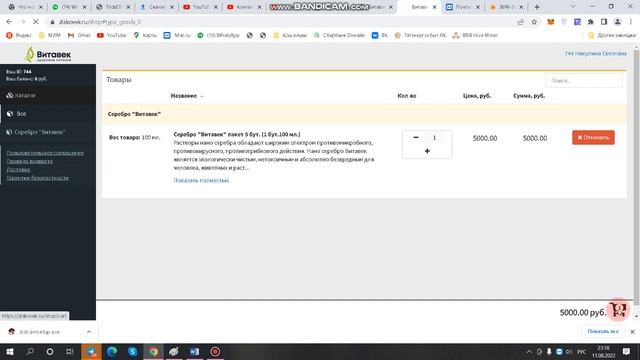Screen dimensions: 640x360
Task: Toggle the browser side panel icon
Action: point(604,22)
